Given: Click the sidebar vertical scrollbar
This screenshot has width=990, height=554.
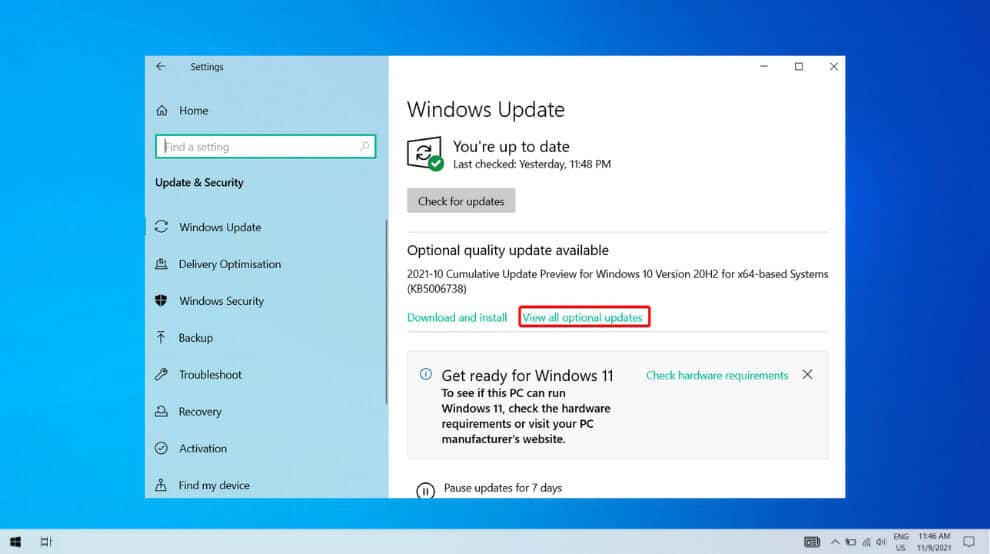Looking at the screenshot, I should click(386, 311).
